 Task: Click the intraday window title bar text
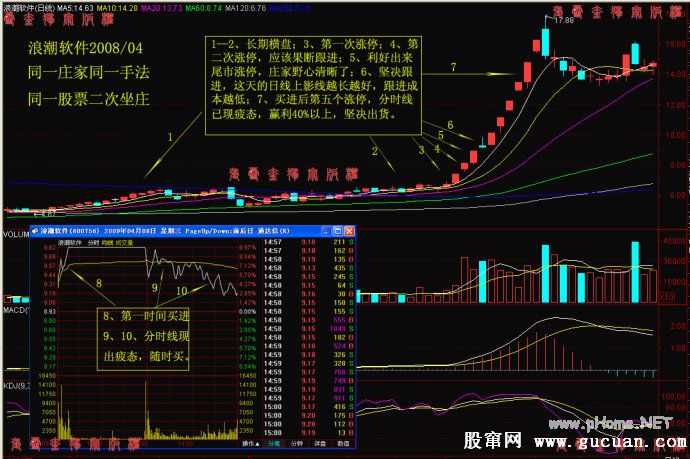[165, 231]
